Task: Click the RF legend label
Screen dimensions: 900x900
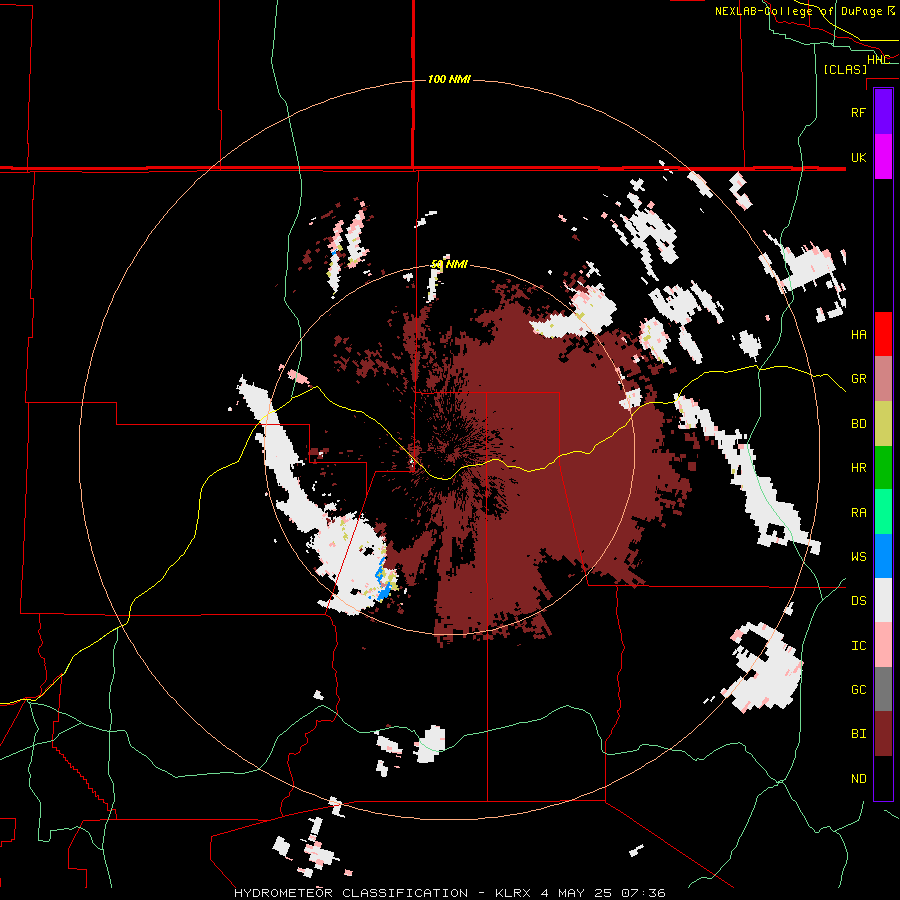Action: 858,112
